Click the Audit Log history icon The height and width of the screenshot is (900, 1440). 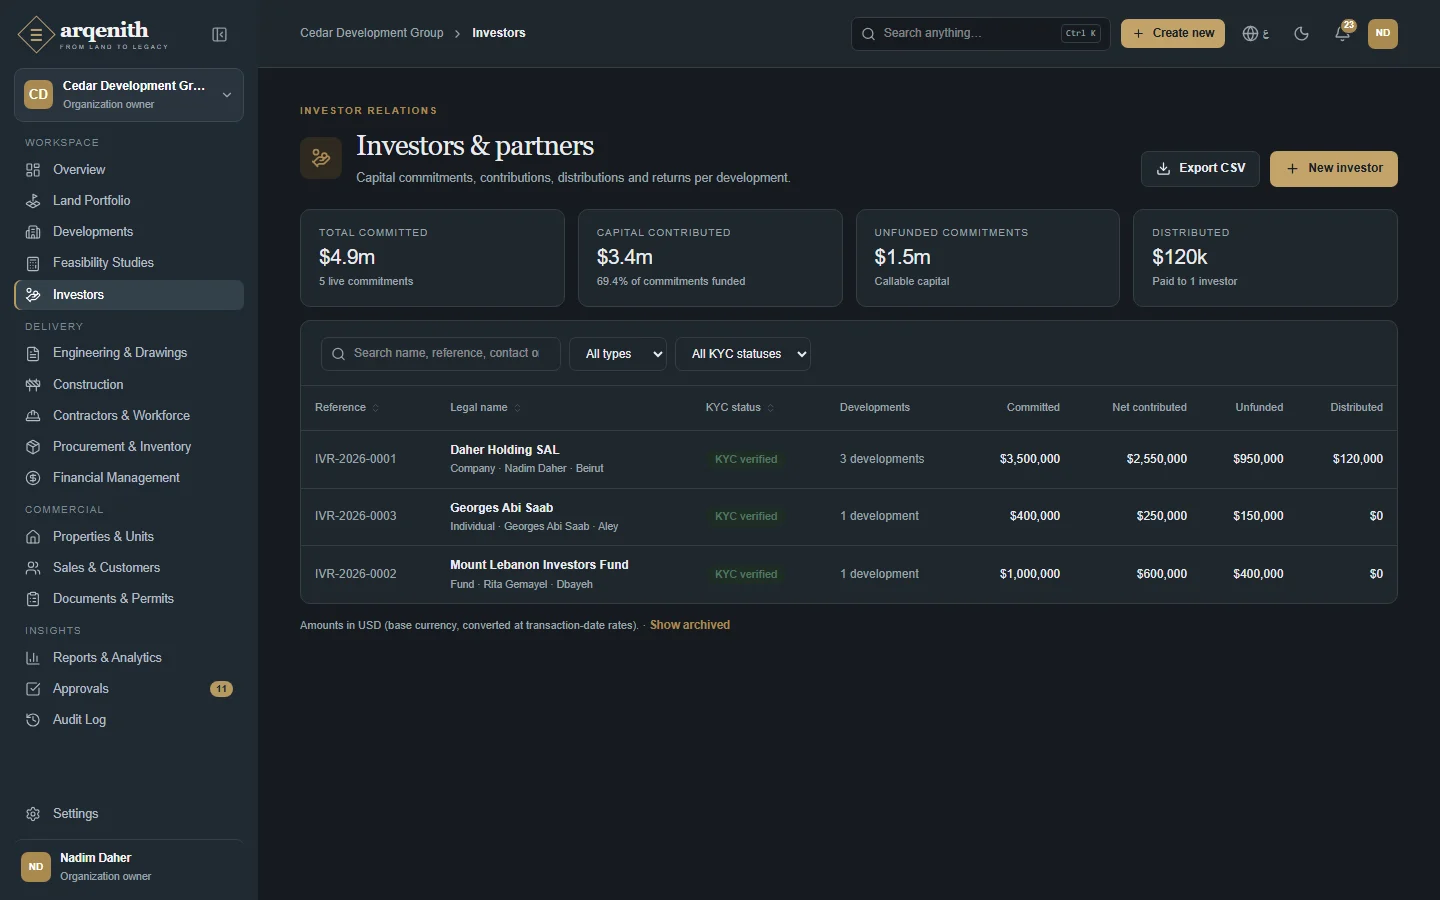[x=33, y=720]
